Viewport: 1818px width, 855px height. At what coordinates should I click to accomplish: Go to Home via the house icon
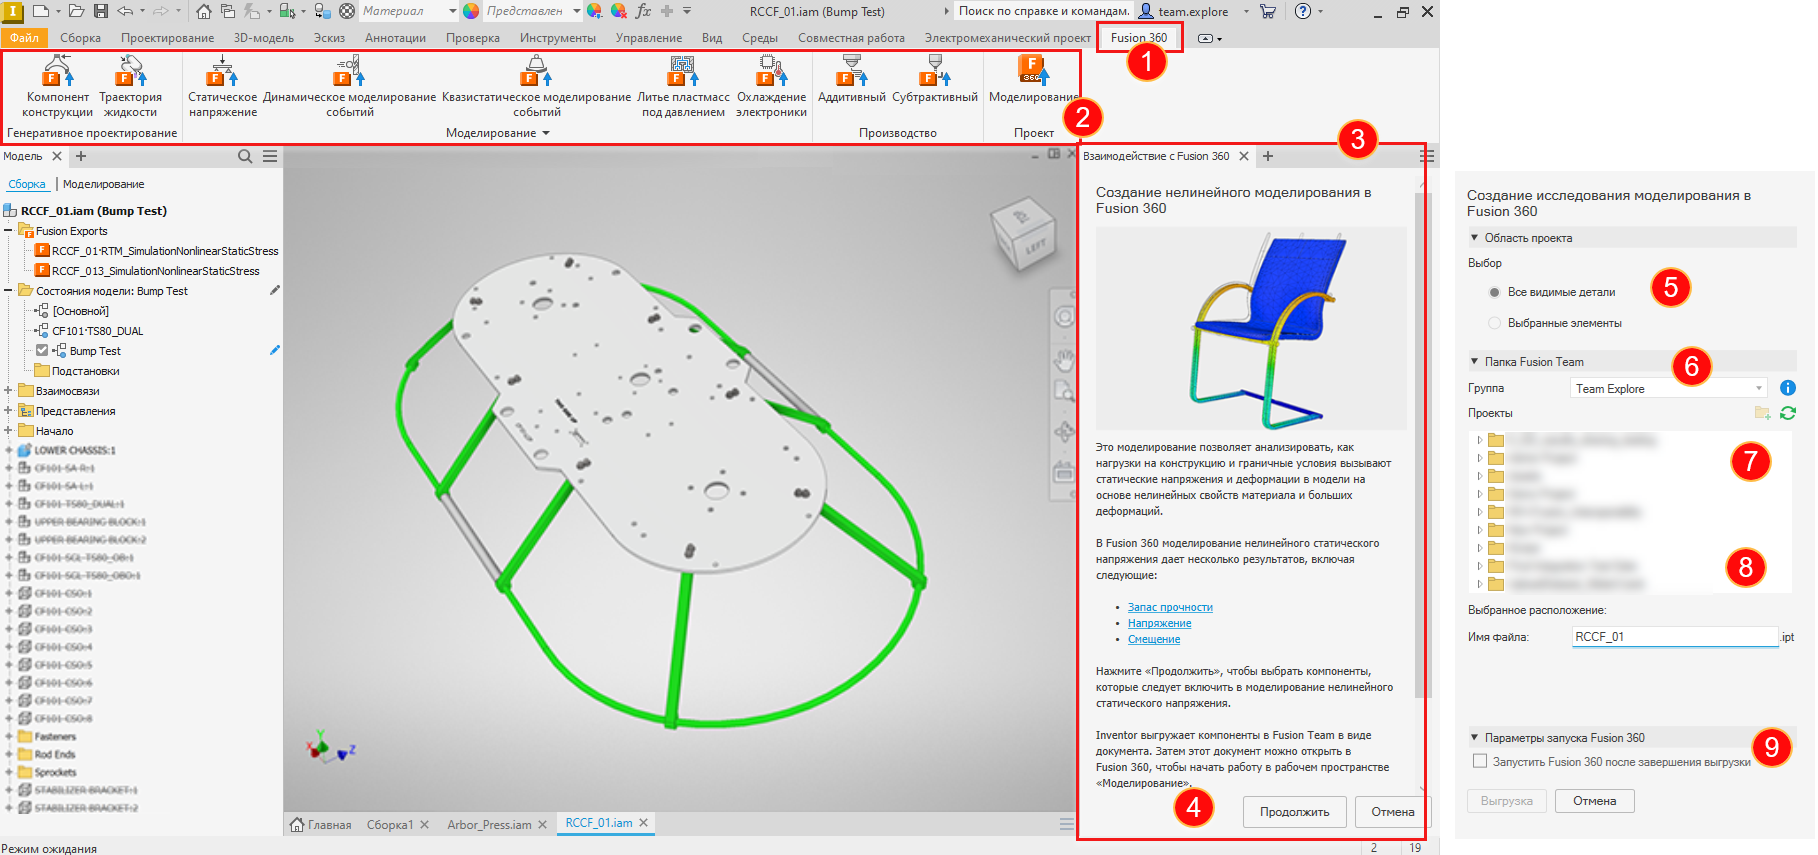pyautogui.click(x=204, y=11)
